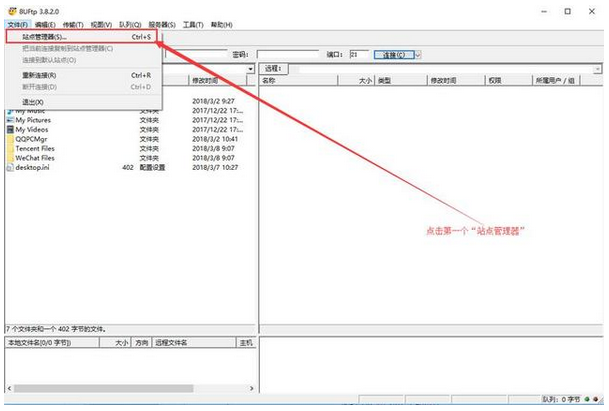Click the date 2018/3/2 10:41

click(x=215, y=139)
